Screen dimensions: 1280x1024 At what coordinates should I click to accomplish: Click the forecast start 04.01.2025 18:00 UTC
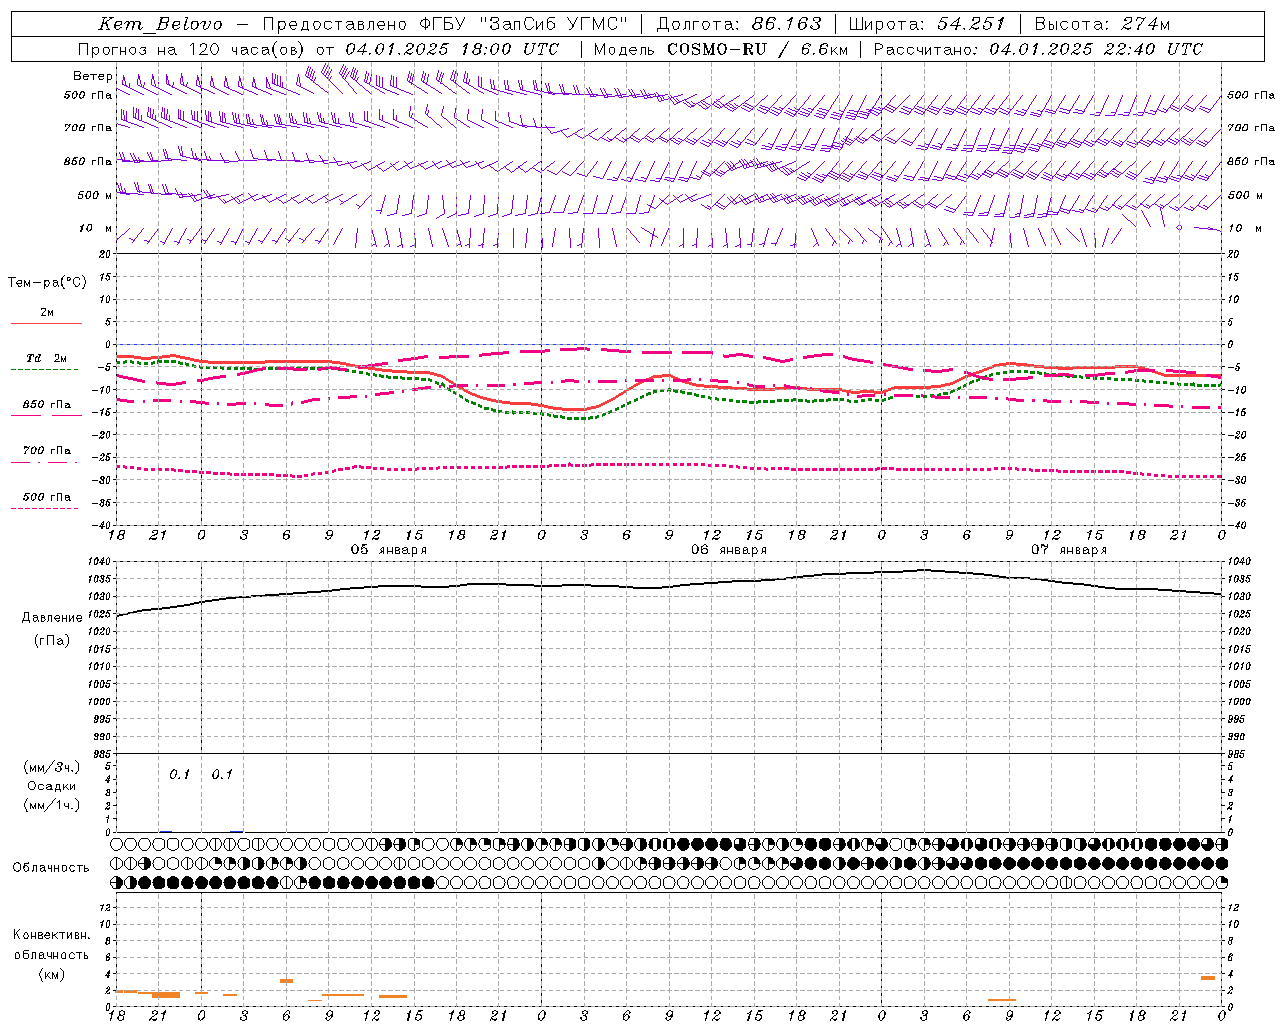(452, 49)
